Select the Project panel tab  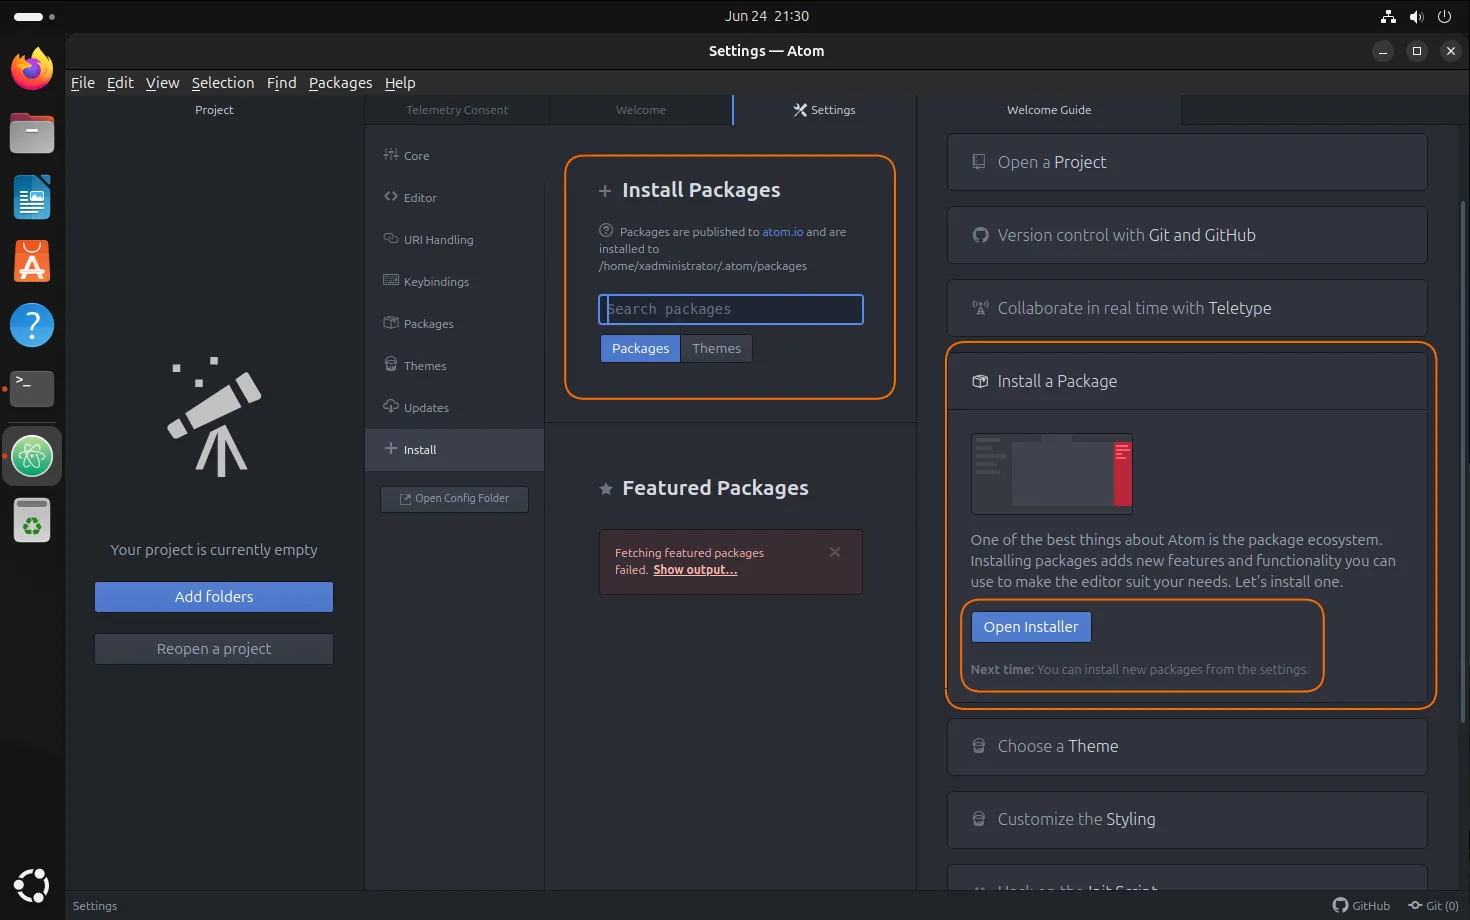[x=214, y=110]
